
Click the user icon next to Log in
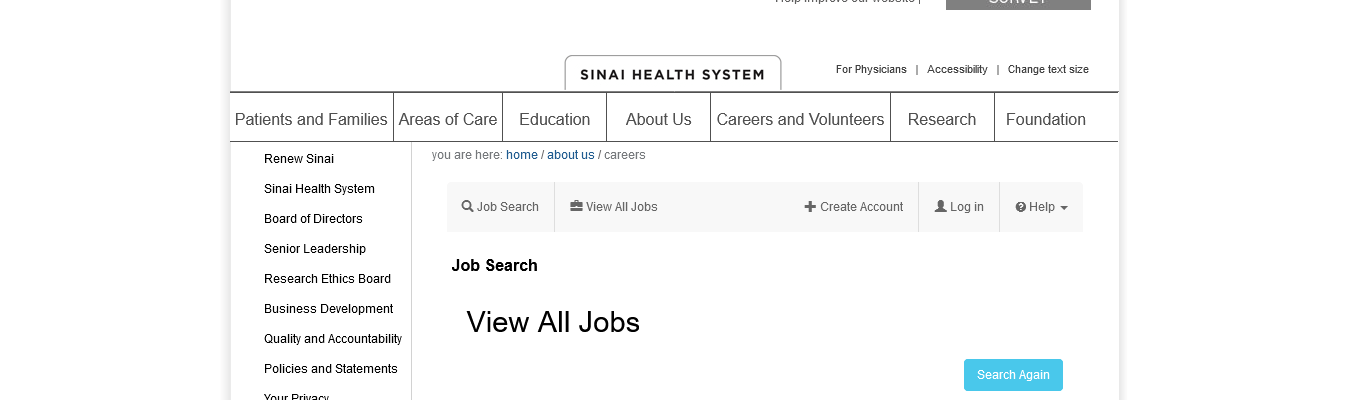pyautogui.click(x=940, y=207)
